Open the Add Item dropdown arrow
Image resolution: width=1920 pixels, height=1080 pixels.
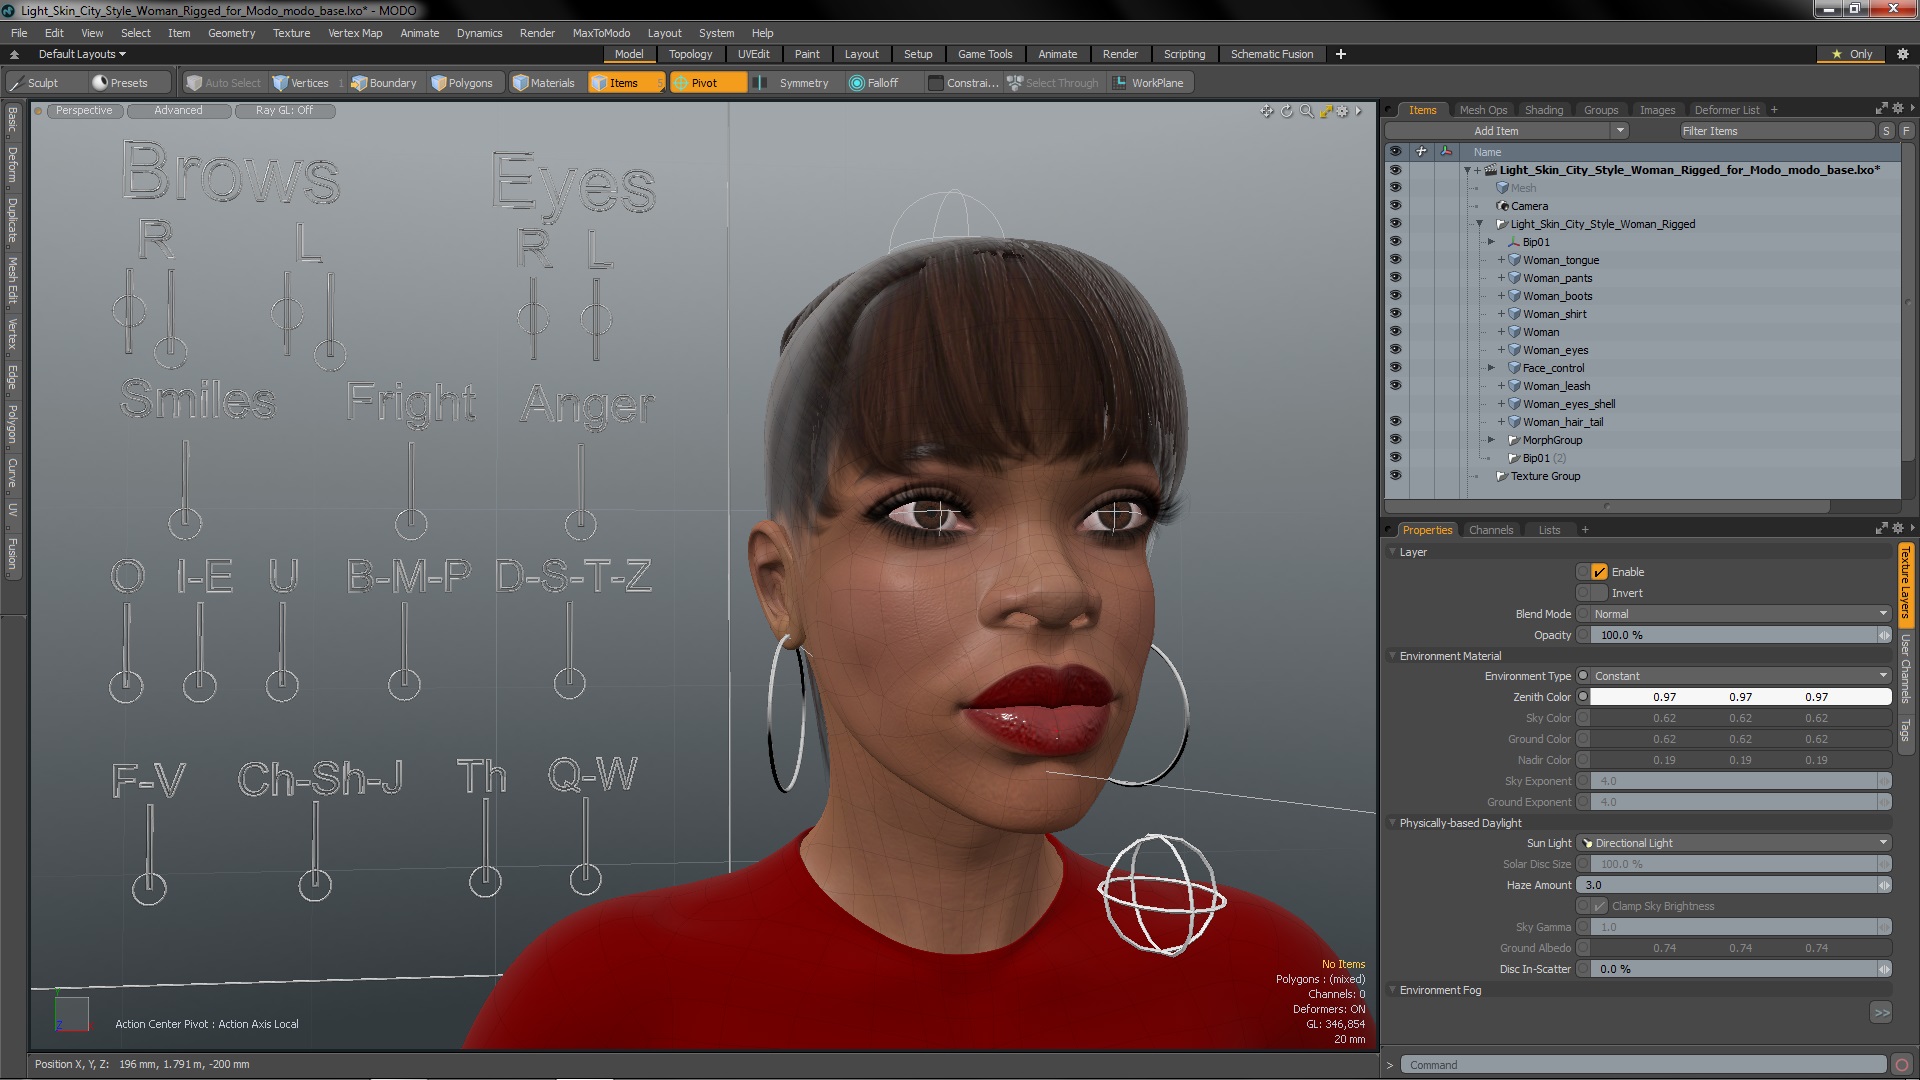[1620, 131]
